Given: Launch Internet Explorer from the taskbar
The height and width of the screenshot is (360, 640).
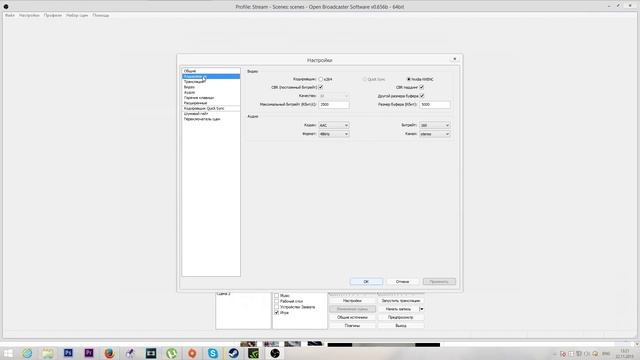Looking at the screenshot, I should [x=27, y=353].
